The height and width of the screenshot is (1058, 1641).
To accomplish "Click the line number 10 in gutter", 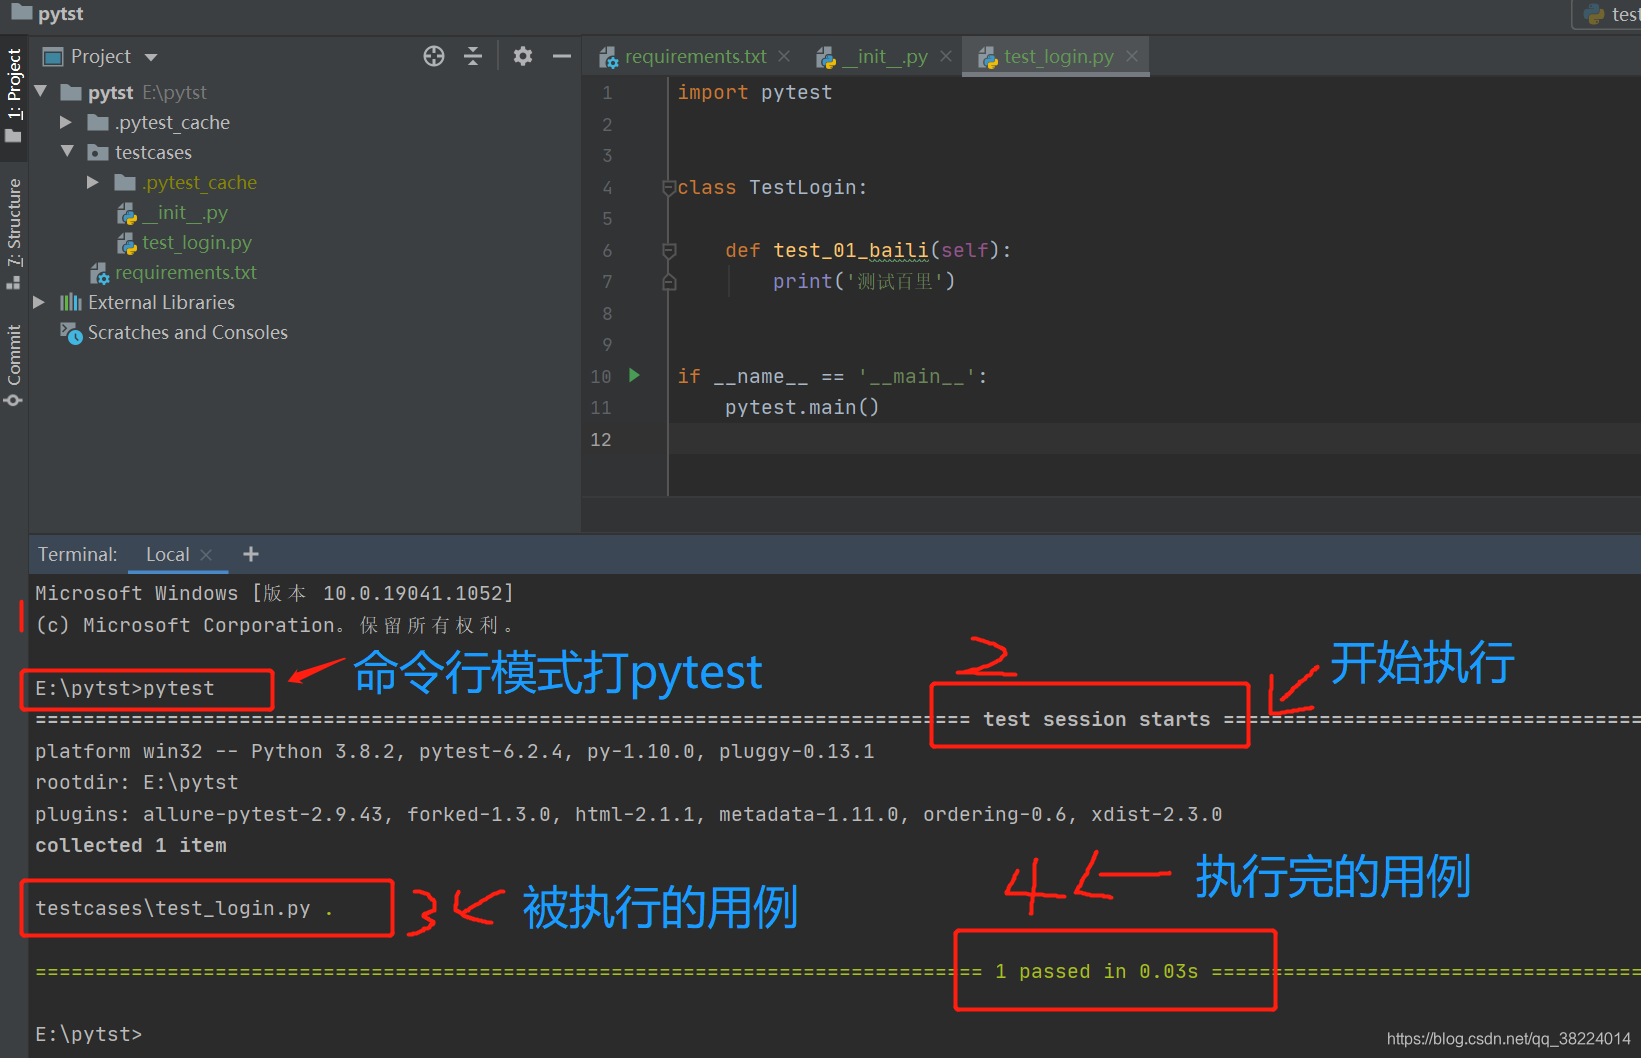I will pyautogui.click(x=601, y=376).
